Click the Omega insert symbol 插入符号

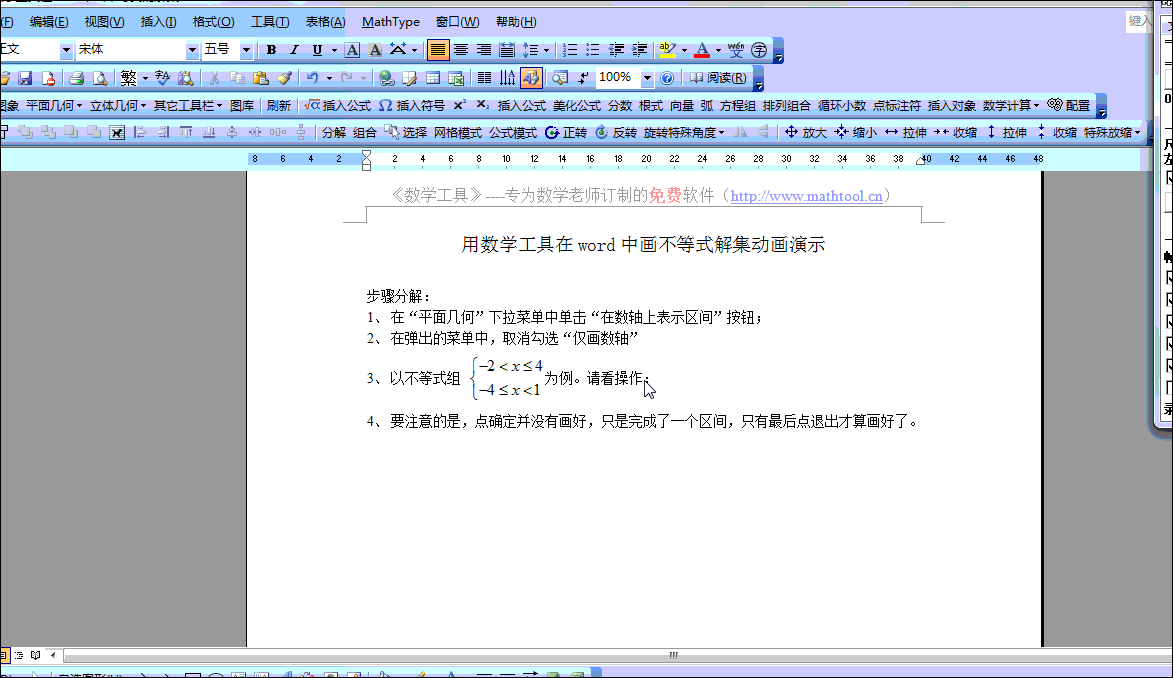pos(411,106)
